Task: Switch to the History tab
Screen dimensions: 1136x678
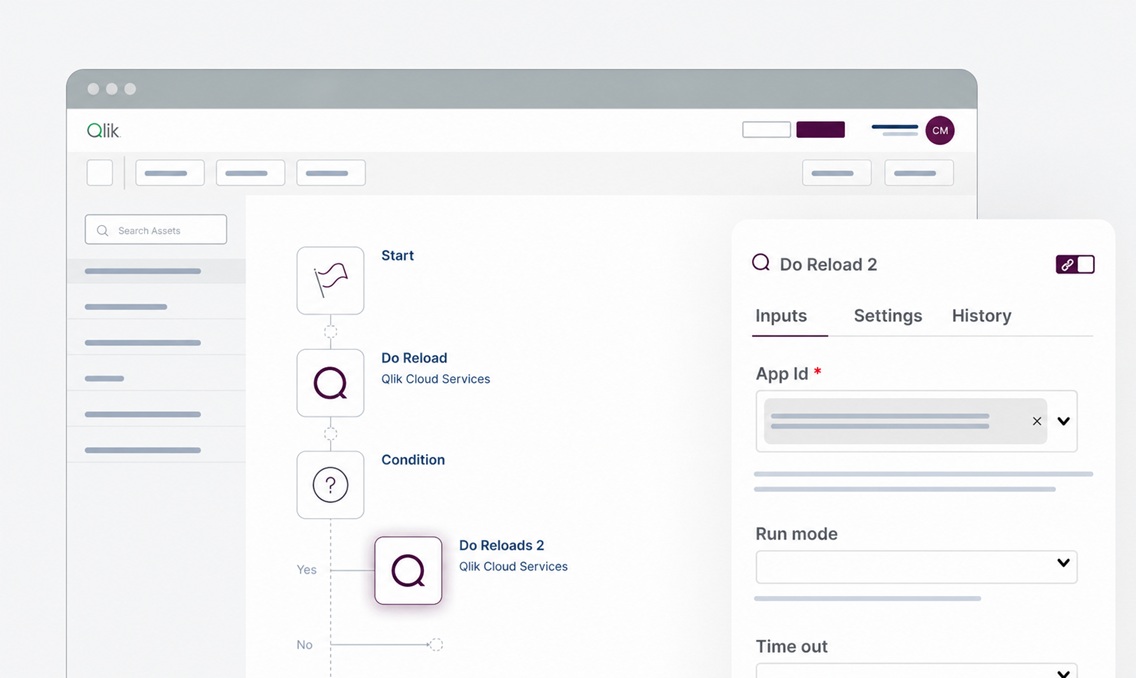Action: tap(982, 316)
